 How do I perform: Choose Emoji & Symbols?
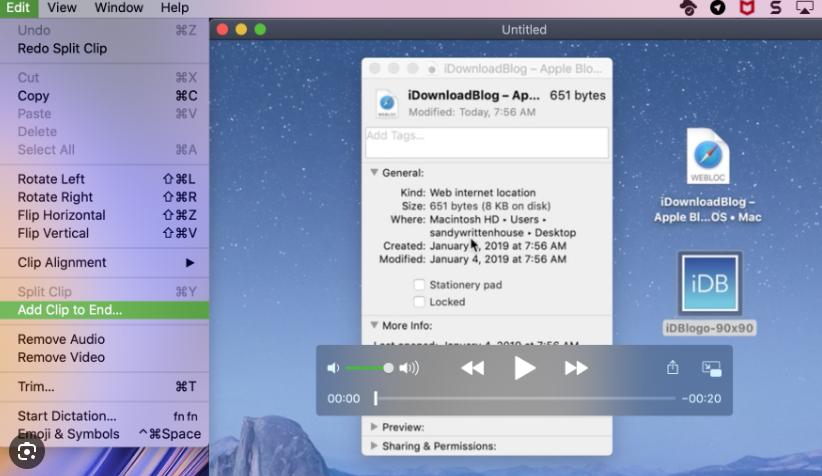(105, 434)
